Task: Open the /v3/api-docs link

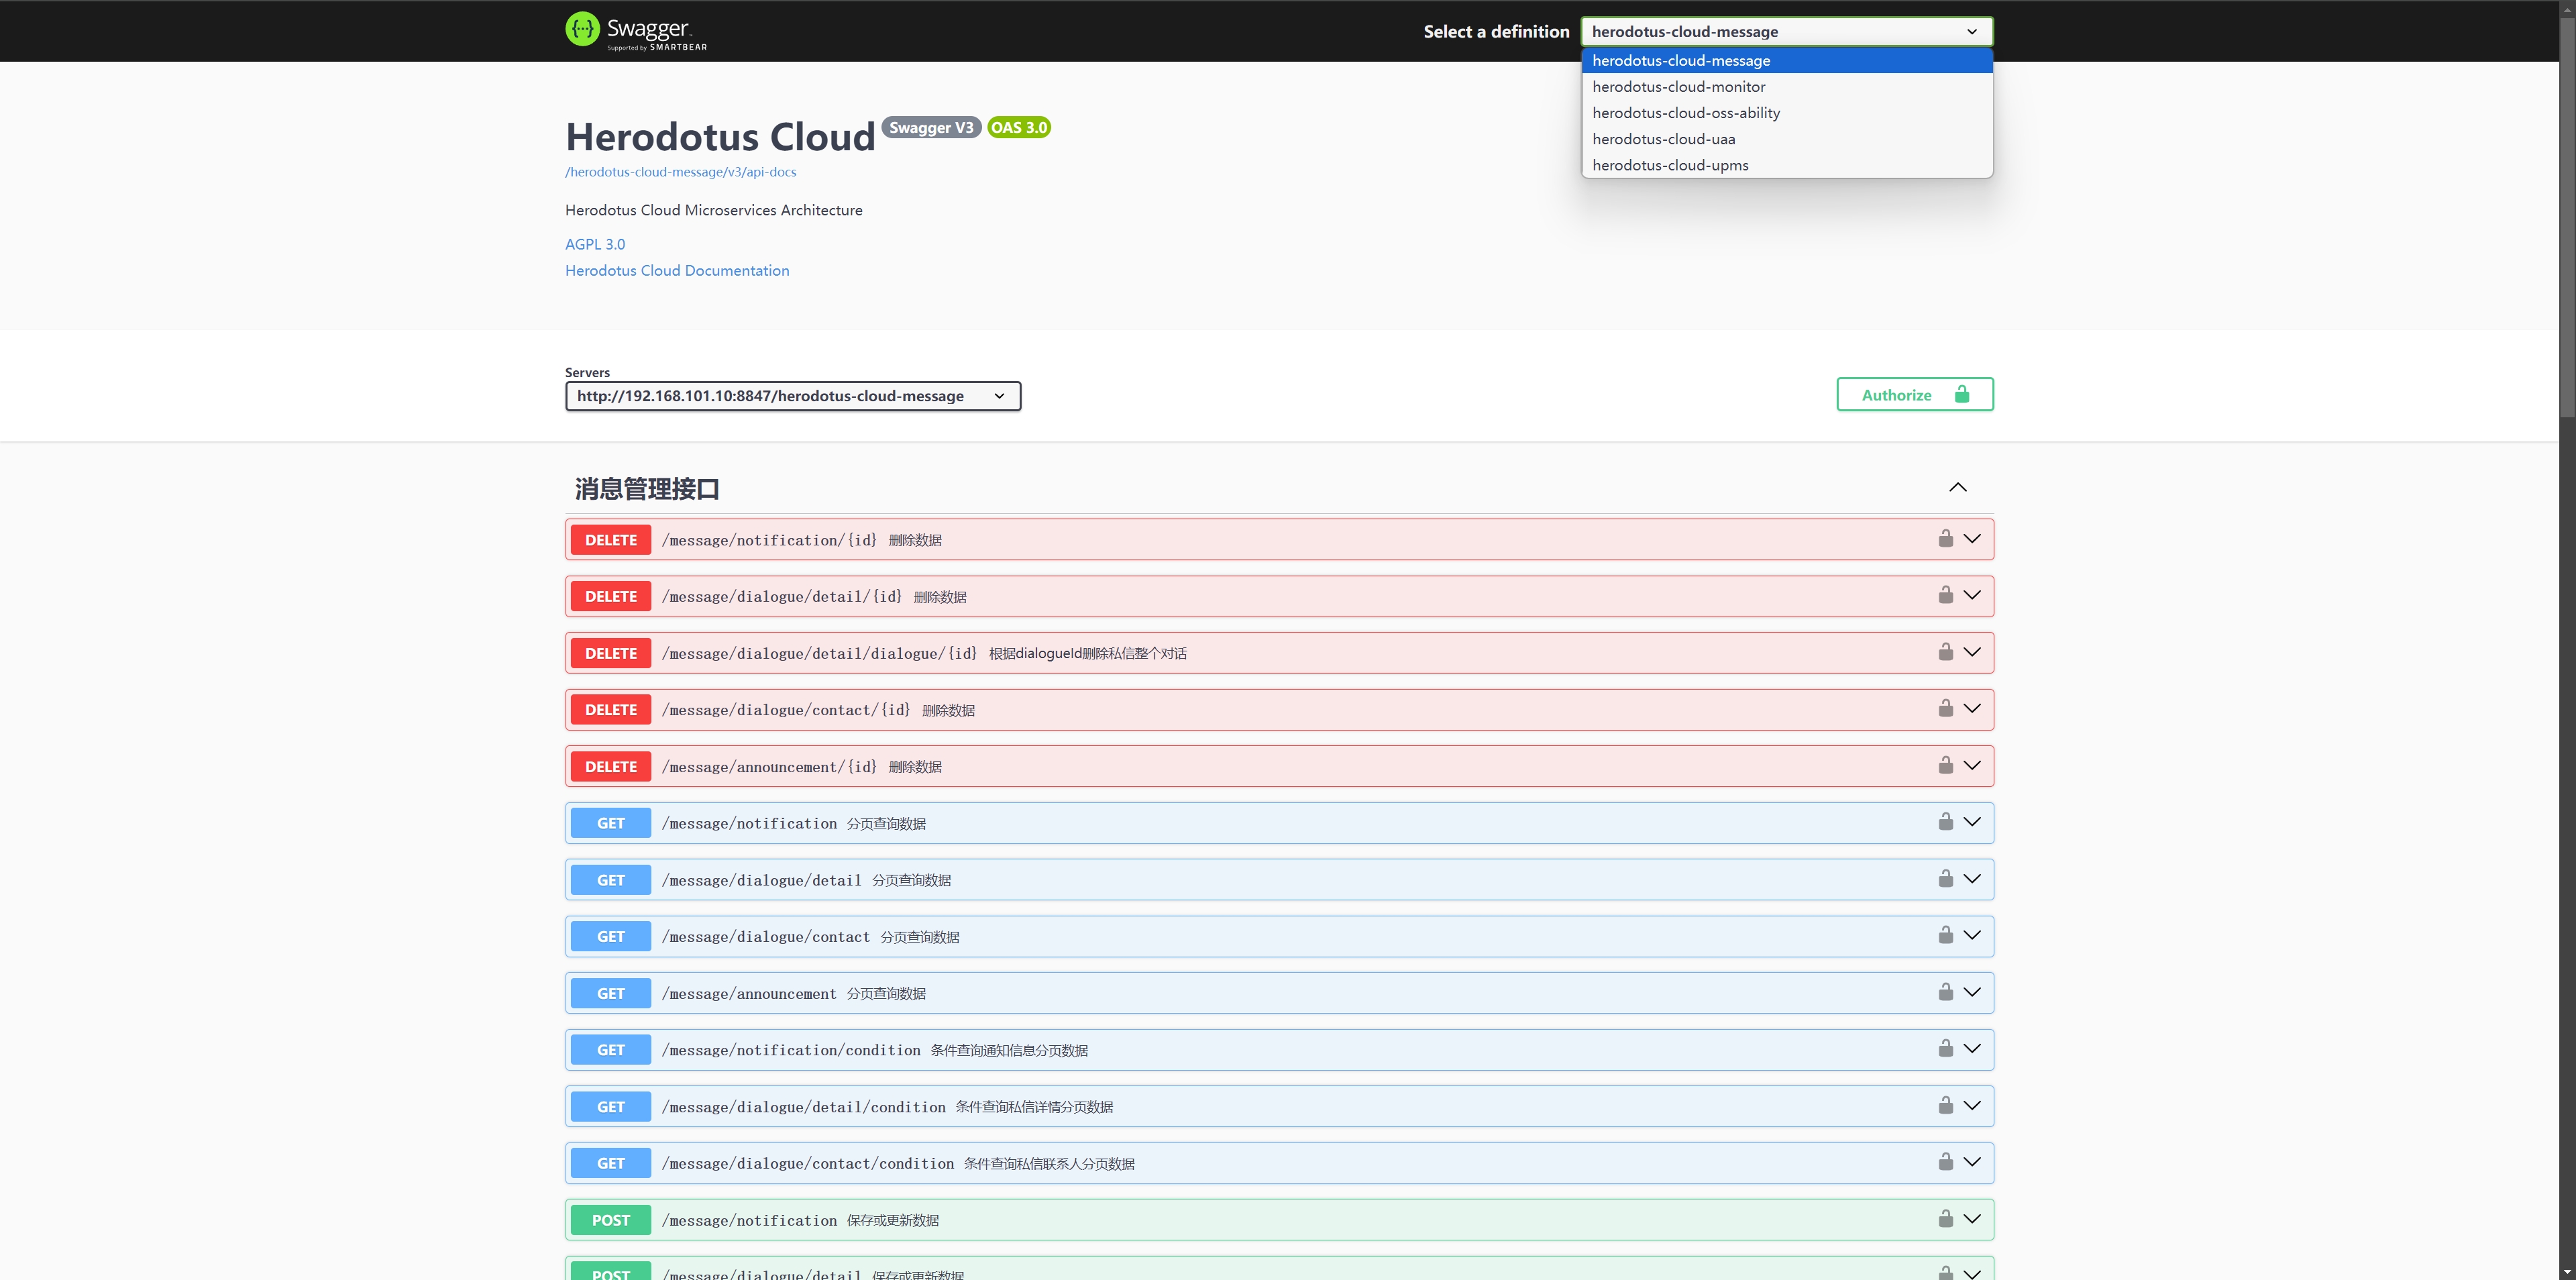Action: [680, 172]
